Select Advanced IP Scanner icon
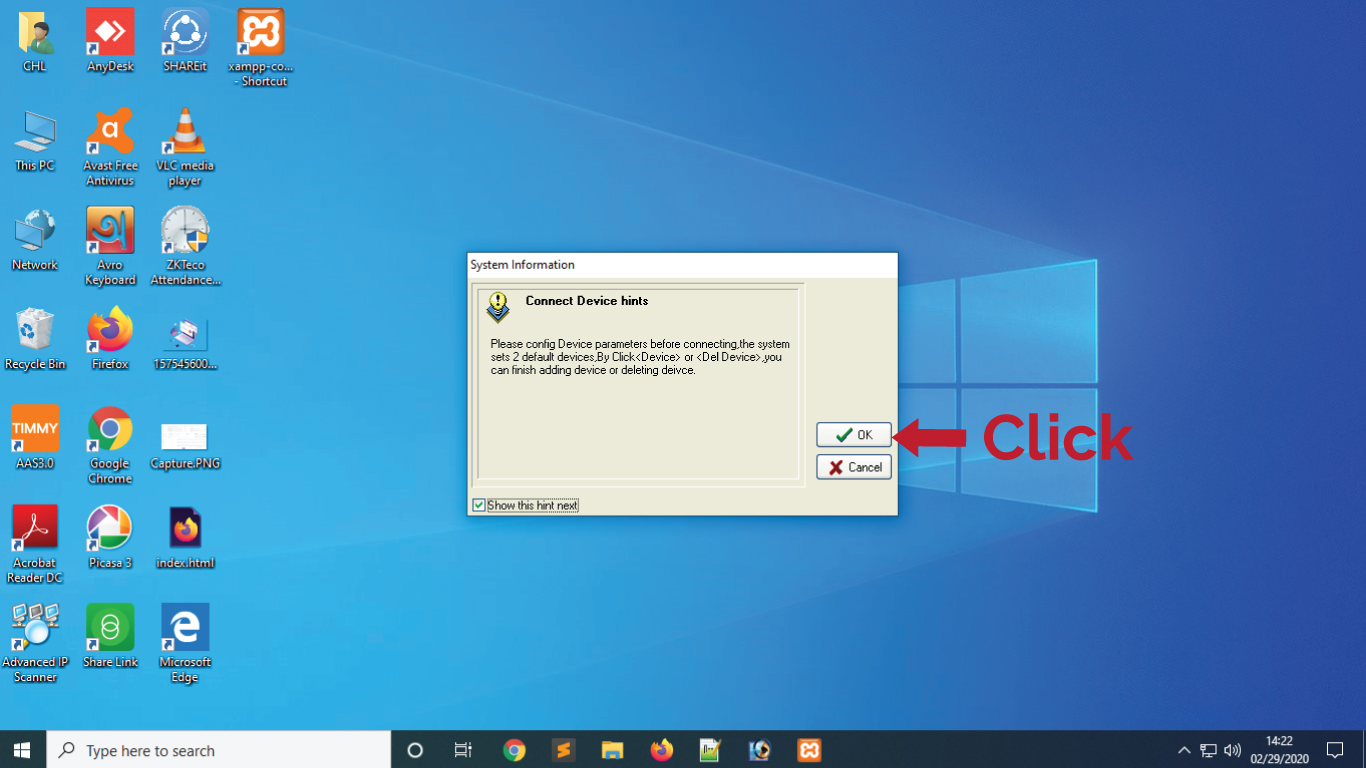The width and height of the screenshot is (1366, 768). (35, 643)
